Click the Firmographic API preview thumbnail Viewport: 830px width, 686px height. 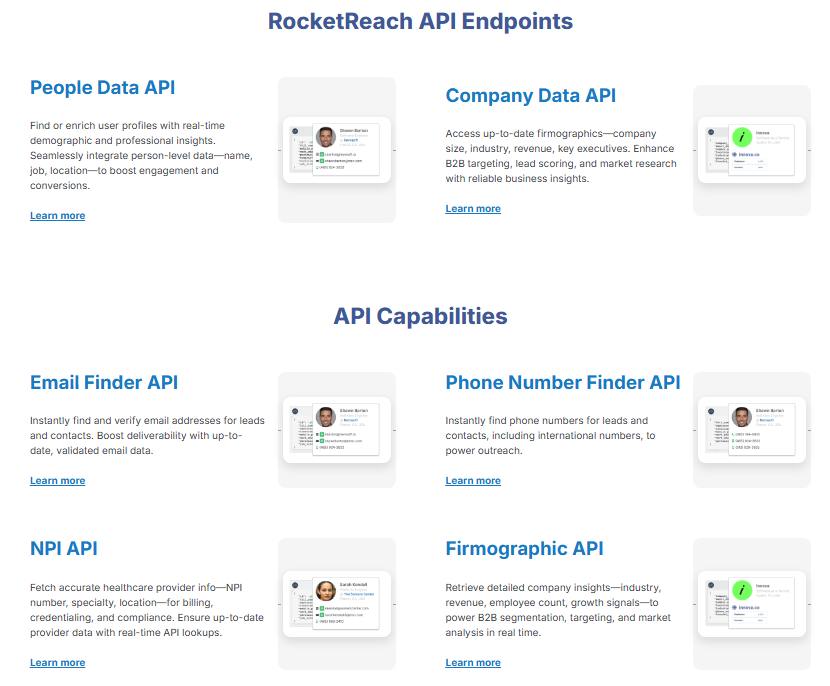(752, 604)
